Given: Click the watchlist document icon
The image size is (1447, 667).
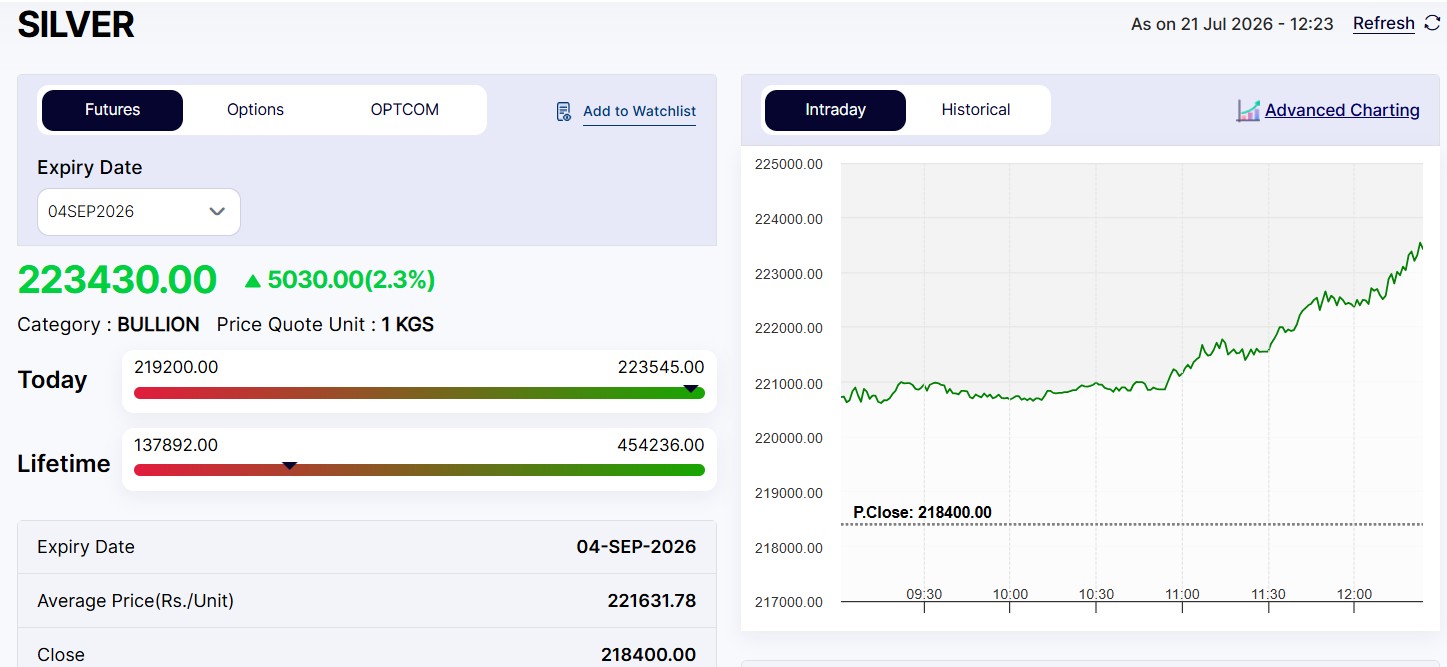Looking at the screenshot, I should 564,111.
